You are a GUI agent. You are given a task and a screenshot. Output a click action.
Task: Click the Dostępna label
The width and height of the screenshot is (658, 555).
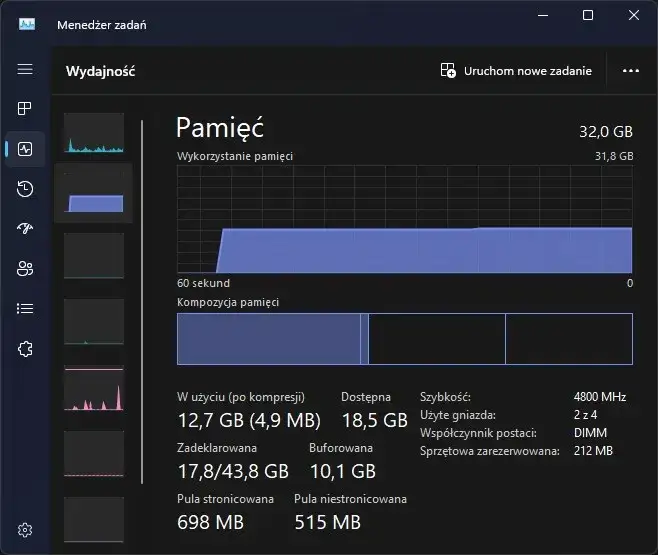[366, 397]
